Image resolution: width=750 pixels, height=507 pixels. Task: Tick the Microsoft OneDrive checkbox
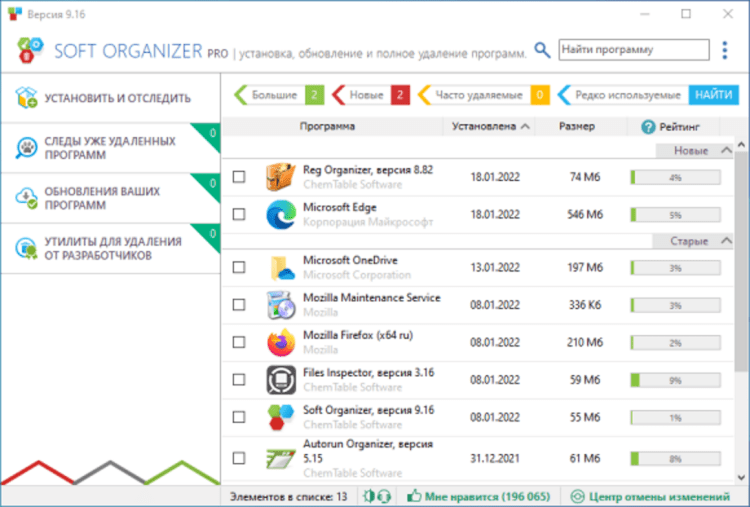(x=239, y=267)
